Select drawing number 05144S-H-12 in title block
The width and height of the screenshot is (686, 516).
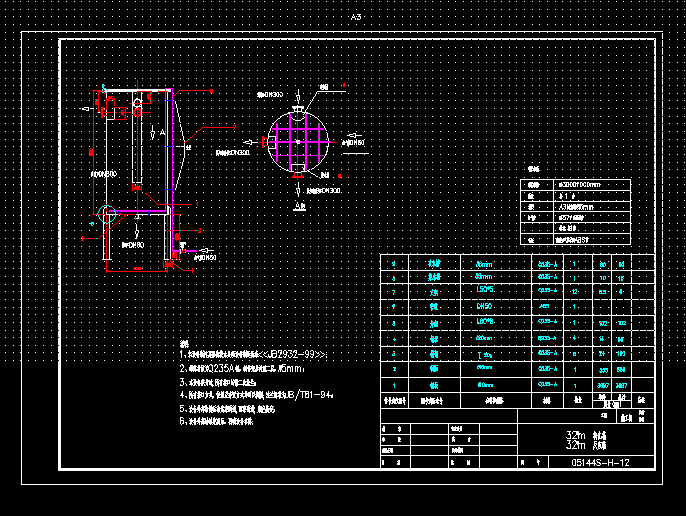[600, 462]
